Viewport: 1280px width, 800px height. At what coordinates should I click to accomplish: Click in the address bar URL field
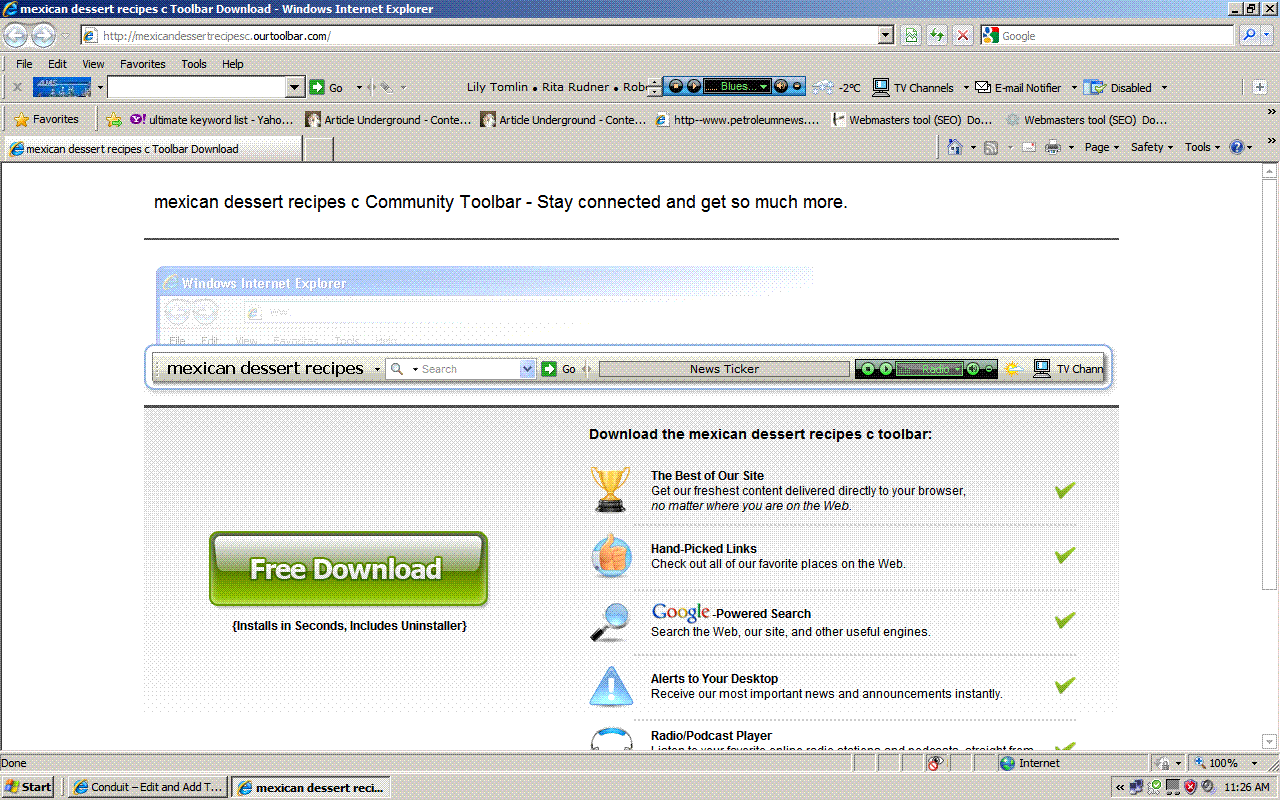point(480,36)
